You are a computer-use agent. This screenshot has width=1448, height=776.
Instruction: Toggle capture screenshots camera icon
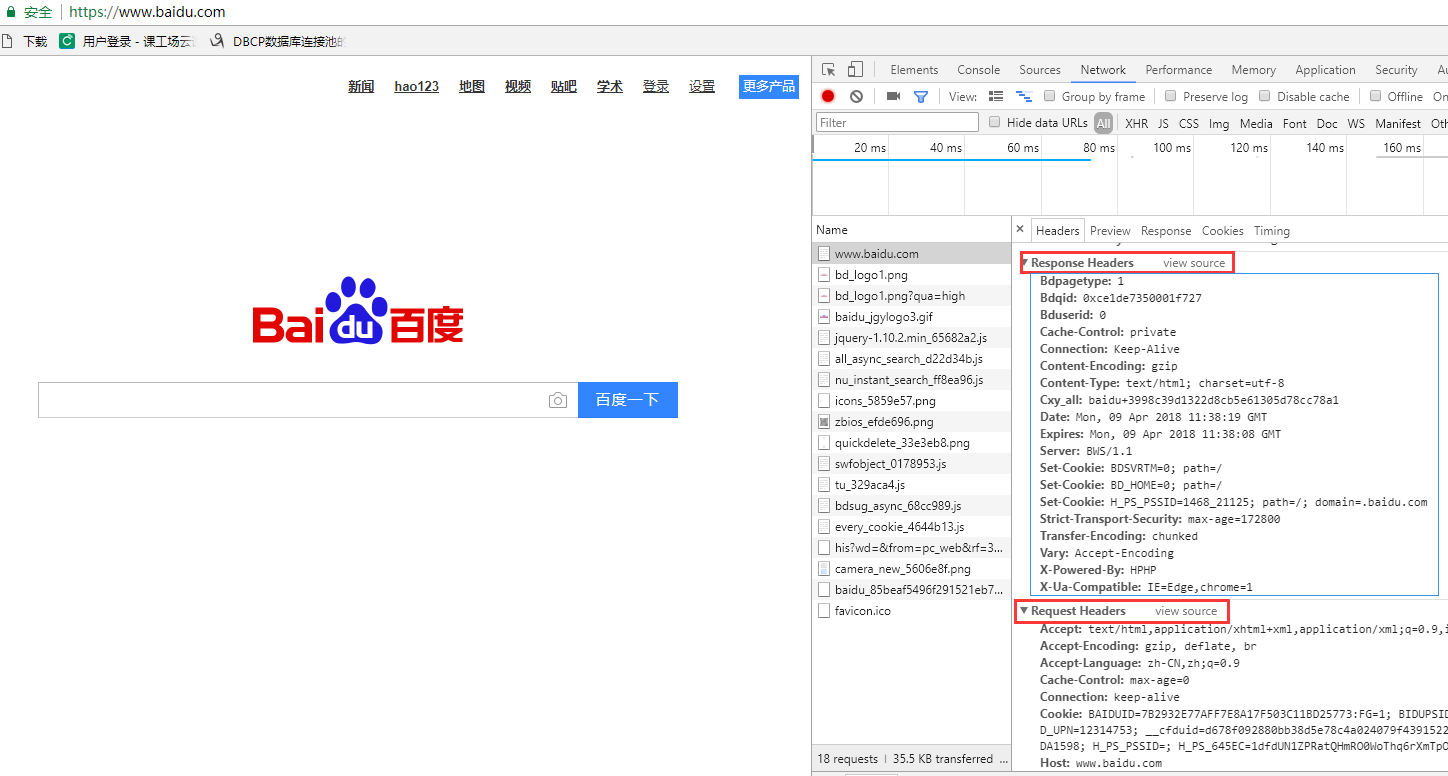(893, 97)
